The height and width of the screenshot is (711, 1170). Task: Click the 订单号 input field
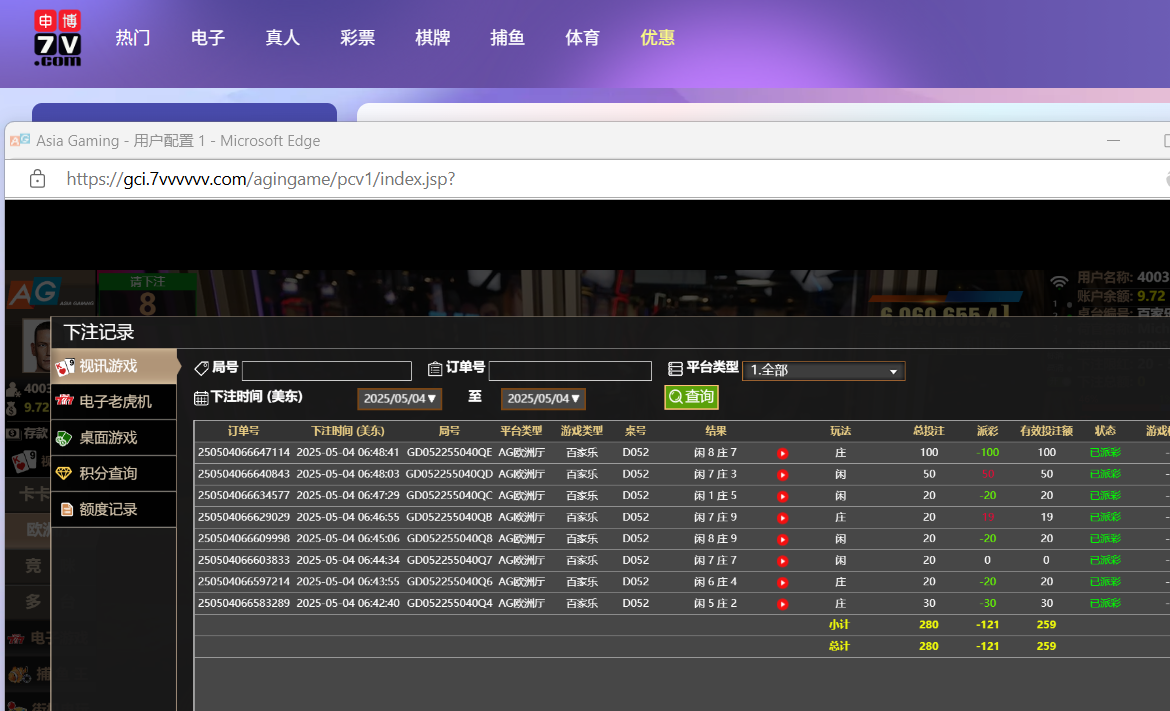(x=569, y=371)
